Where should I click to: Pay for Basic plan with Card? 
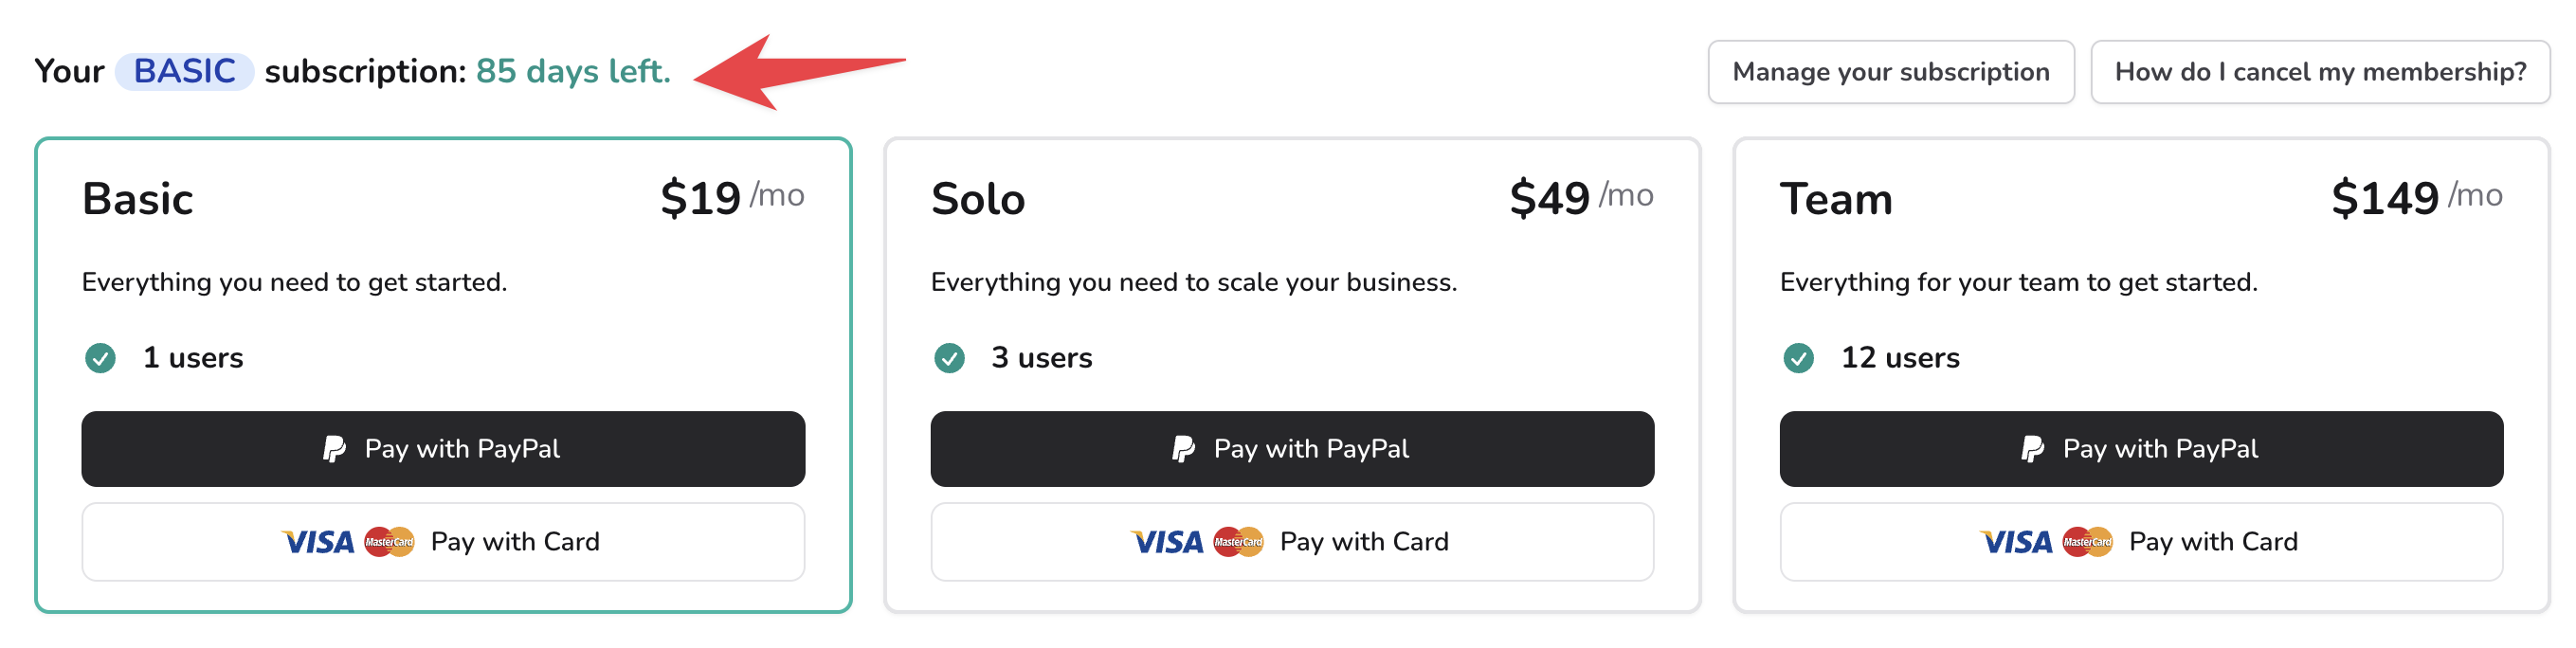click(x=443, y=542)
